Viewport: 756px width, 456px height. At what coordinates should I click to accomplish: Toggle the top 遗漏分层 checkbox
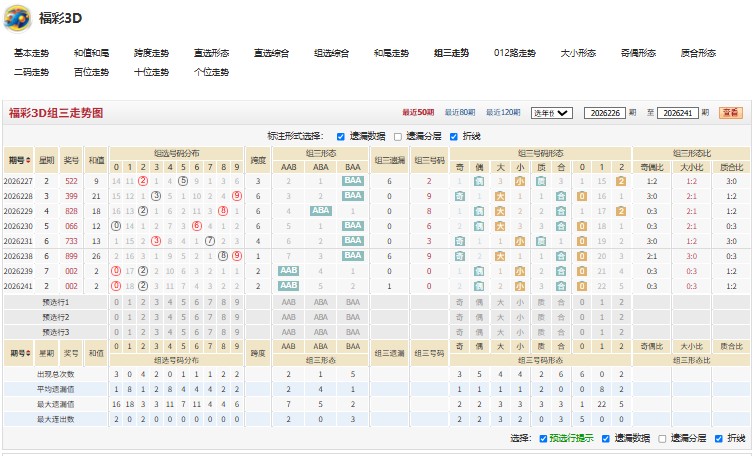398,137
